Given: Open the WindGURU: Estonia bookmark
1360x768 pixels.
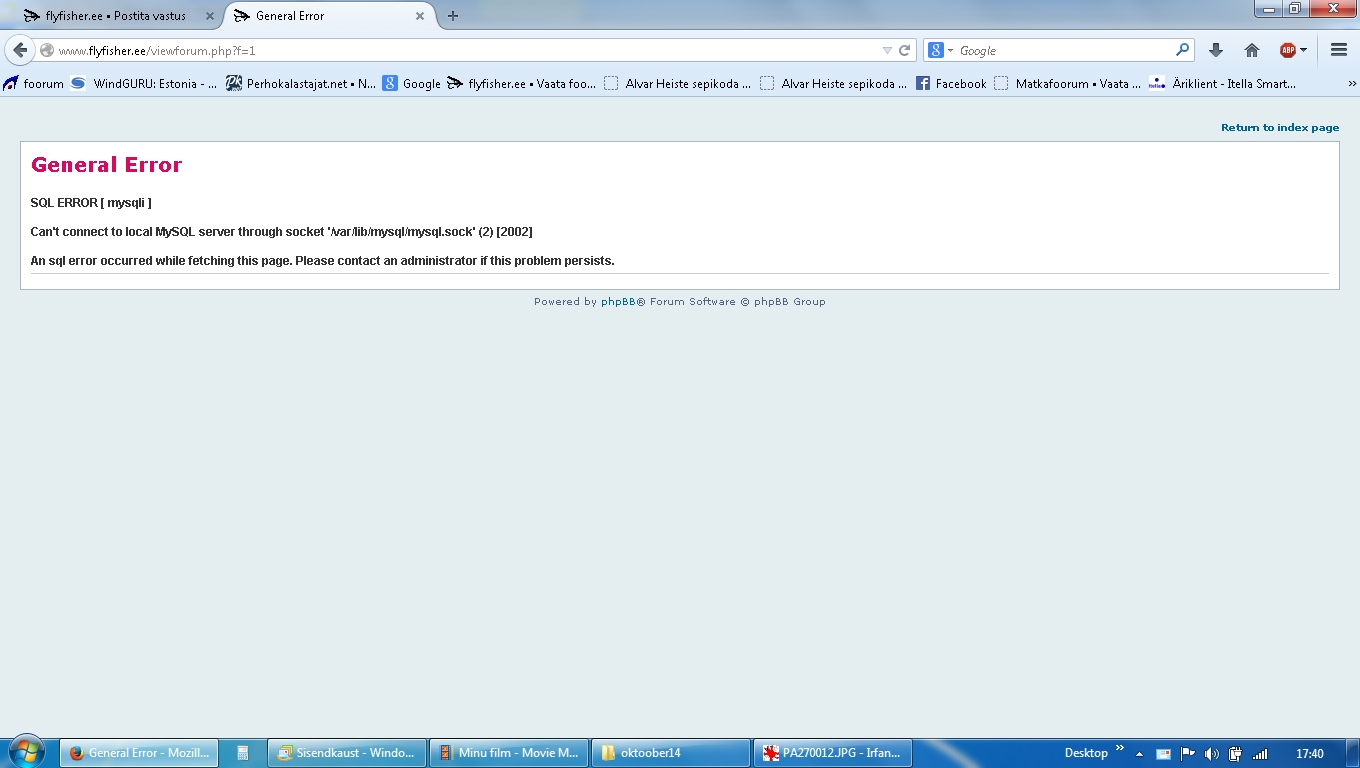Looking at the screenshot, I should [145, 84].
